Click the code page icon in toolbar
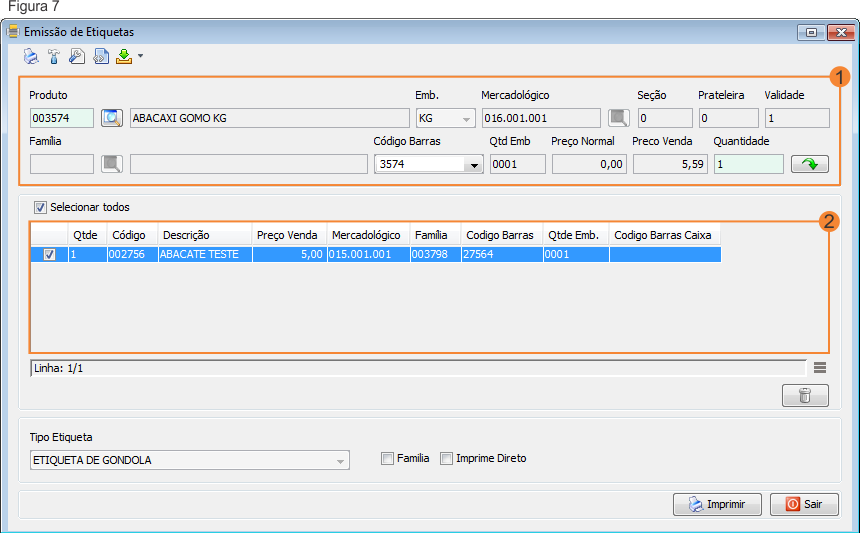This screenshot has width=860, height=533. point(100,57)
